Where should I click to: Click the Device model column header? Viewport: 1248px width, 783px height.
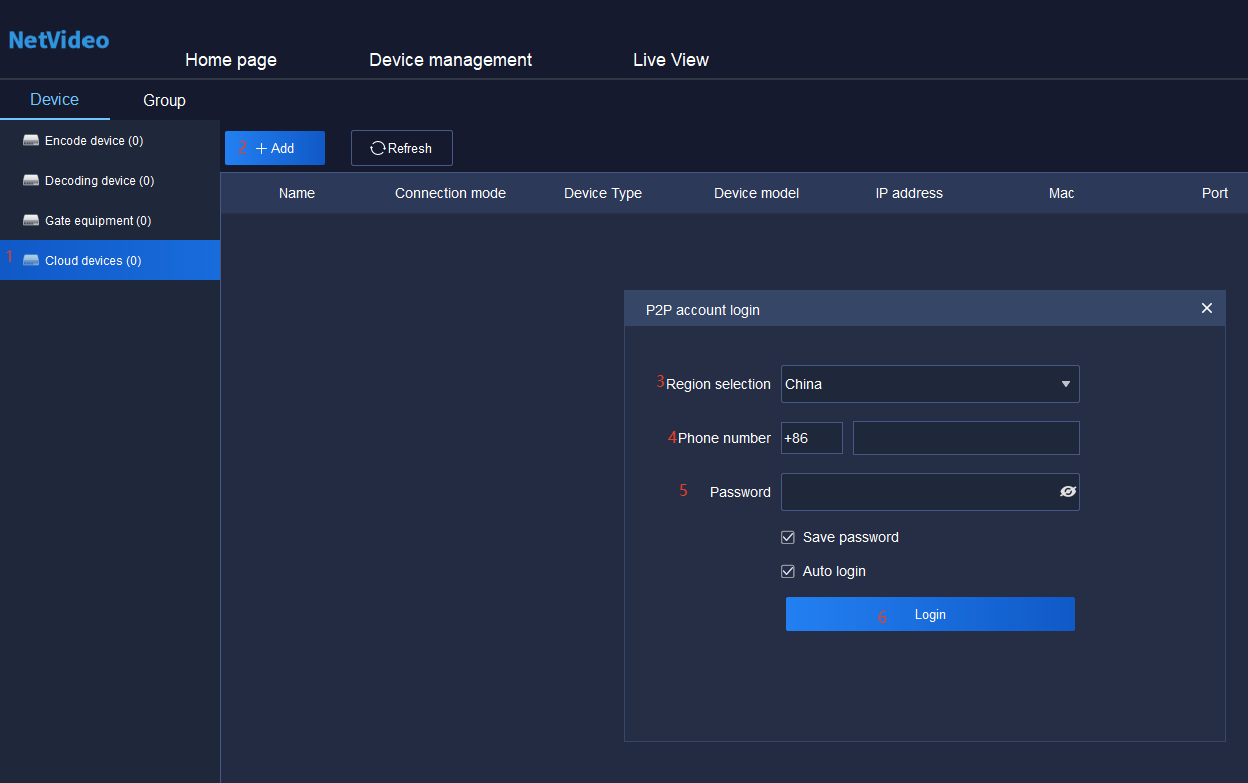757,193
